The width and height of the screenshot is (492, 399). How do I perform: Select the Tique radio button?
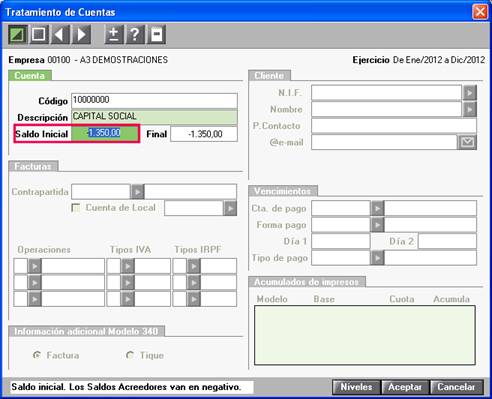(x=130, y=355)
